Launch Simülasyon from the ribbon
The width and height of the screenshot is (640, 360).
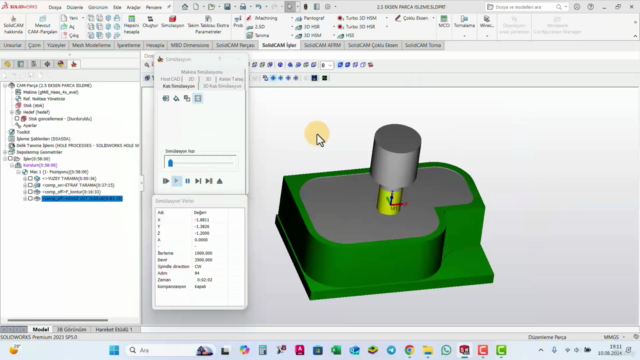click(172, 22)
